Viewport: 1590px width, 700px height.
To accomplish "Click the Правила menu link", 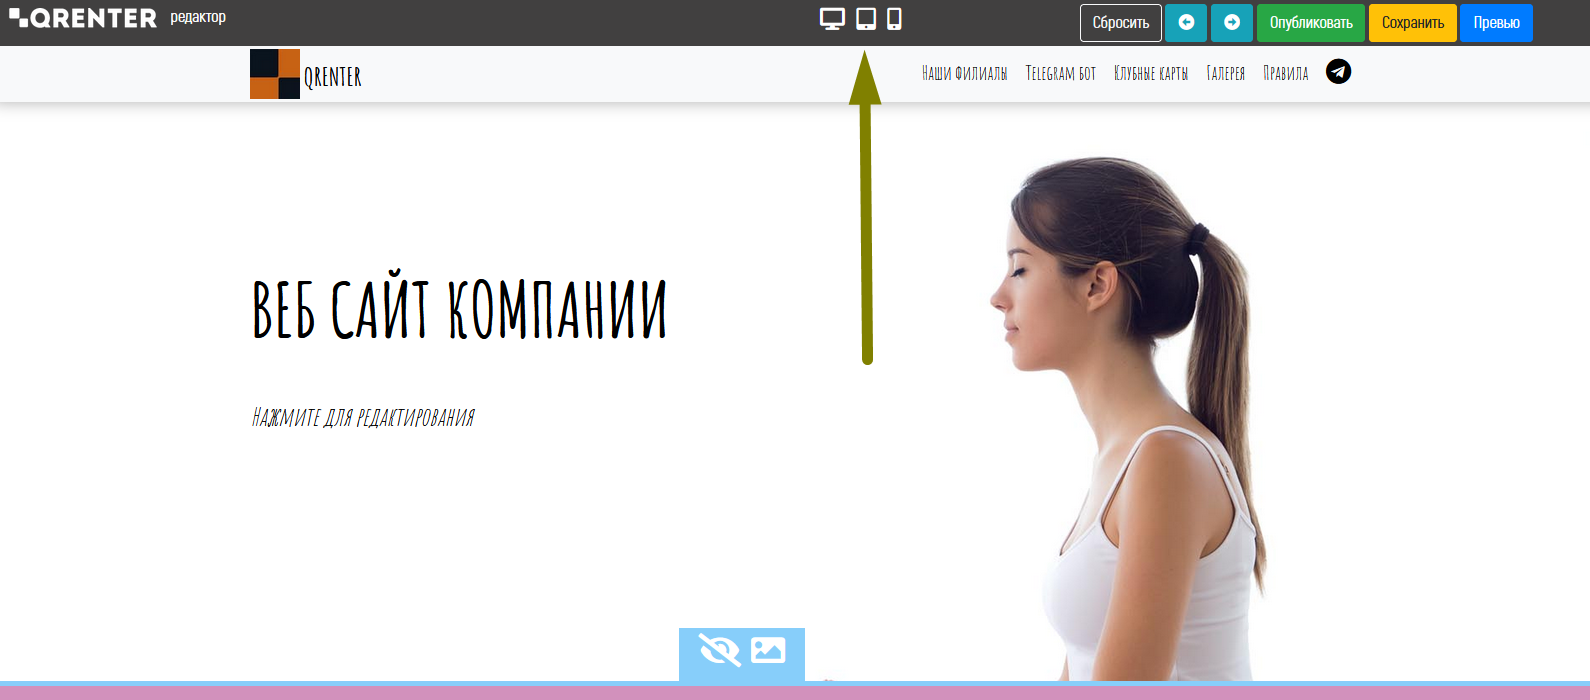I will 1285,73.
